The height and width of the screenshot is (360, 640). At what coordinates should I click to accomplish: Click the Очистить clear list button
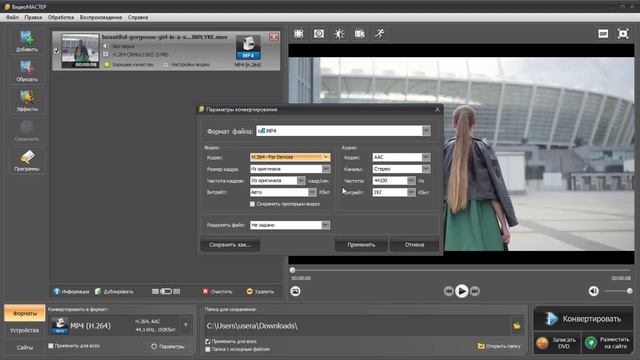(217, 291)
